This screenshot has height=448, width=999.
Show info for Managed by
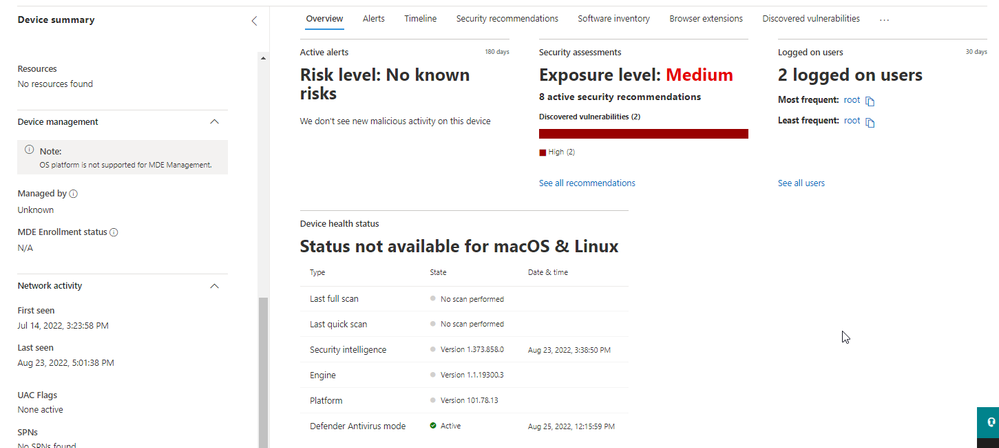coord(73,194)
